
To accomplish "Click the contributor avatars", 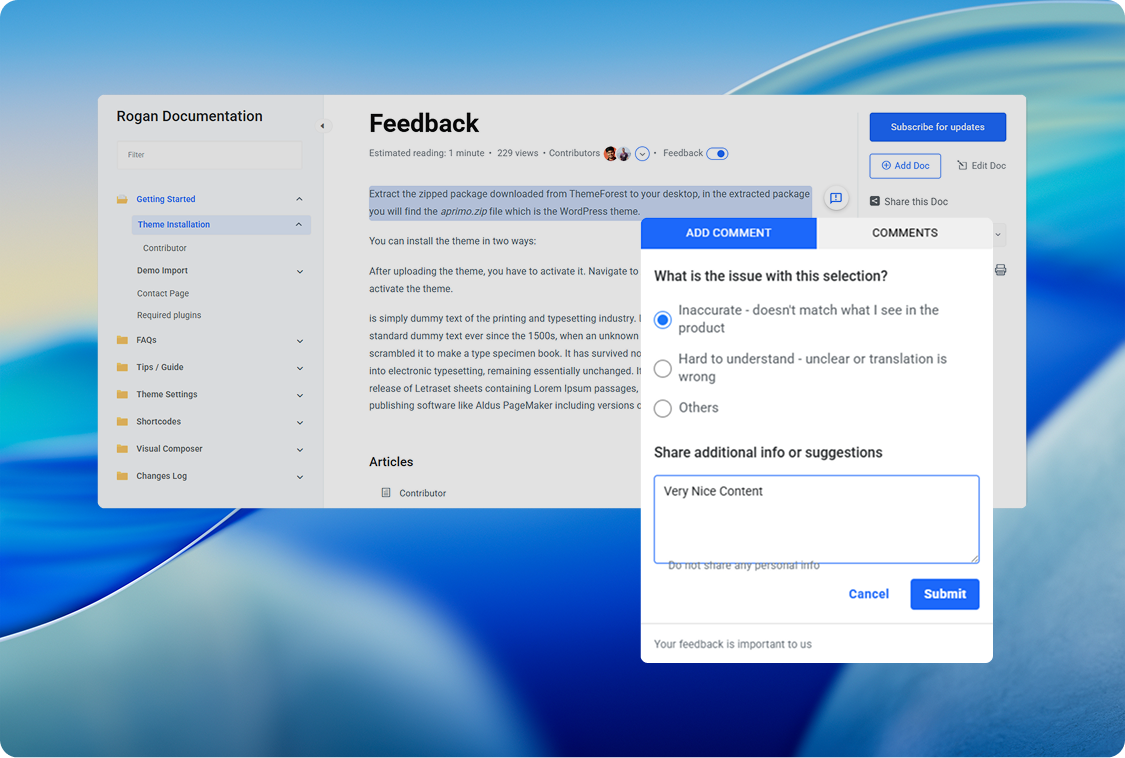I will tap(616, 154).
